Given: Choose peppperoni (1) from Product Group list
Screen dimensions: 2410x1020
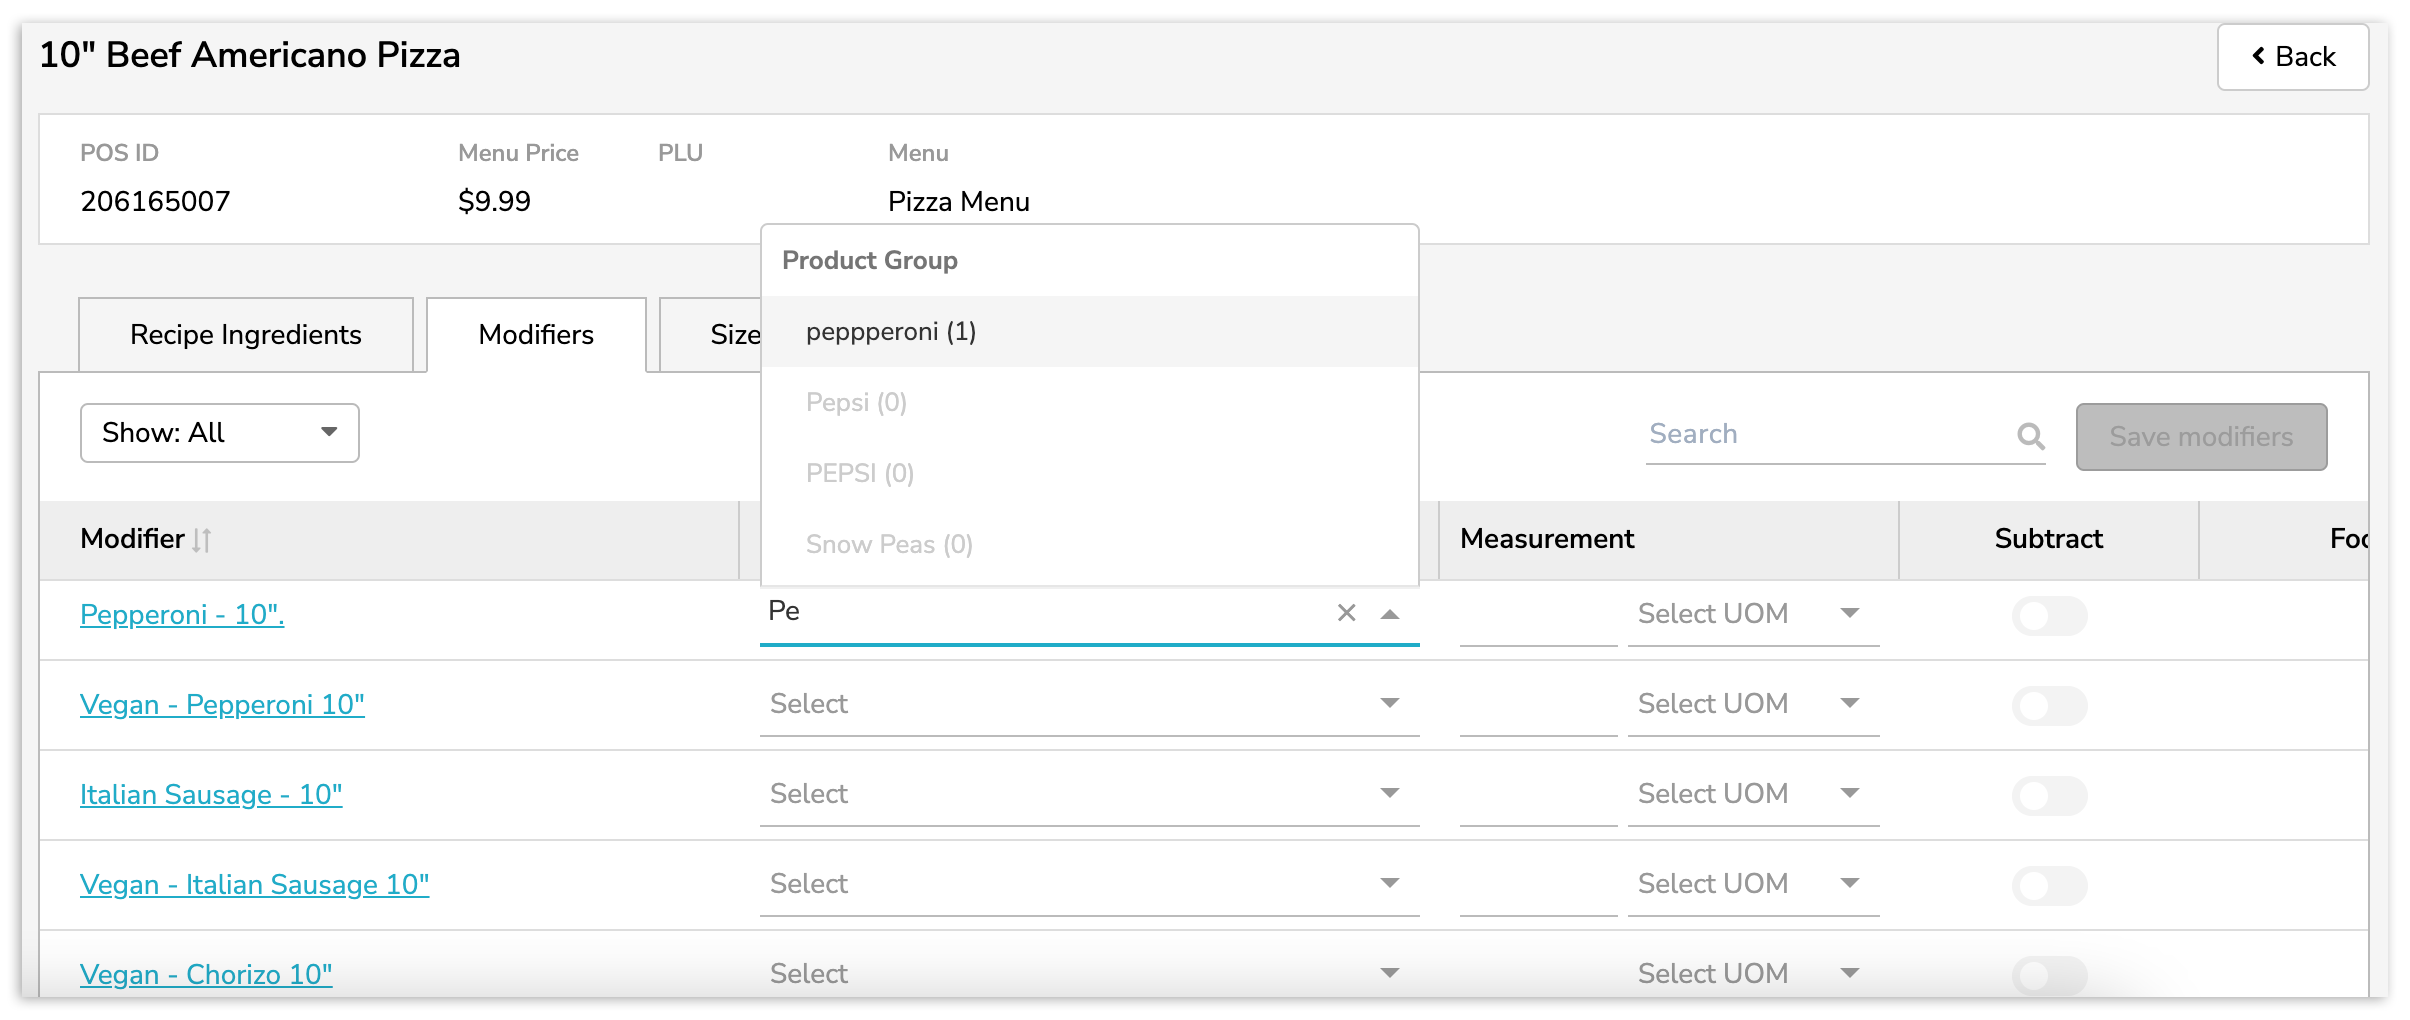Looking at the screenshot, I should pos(890,332).
